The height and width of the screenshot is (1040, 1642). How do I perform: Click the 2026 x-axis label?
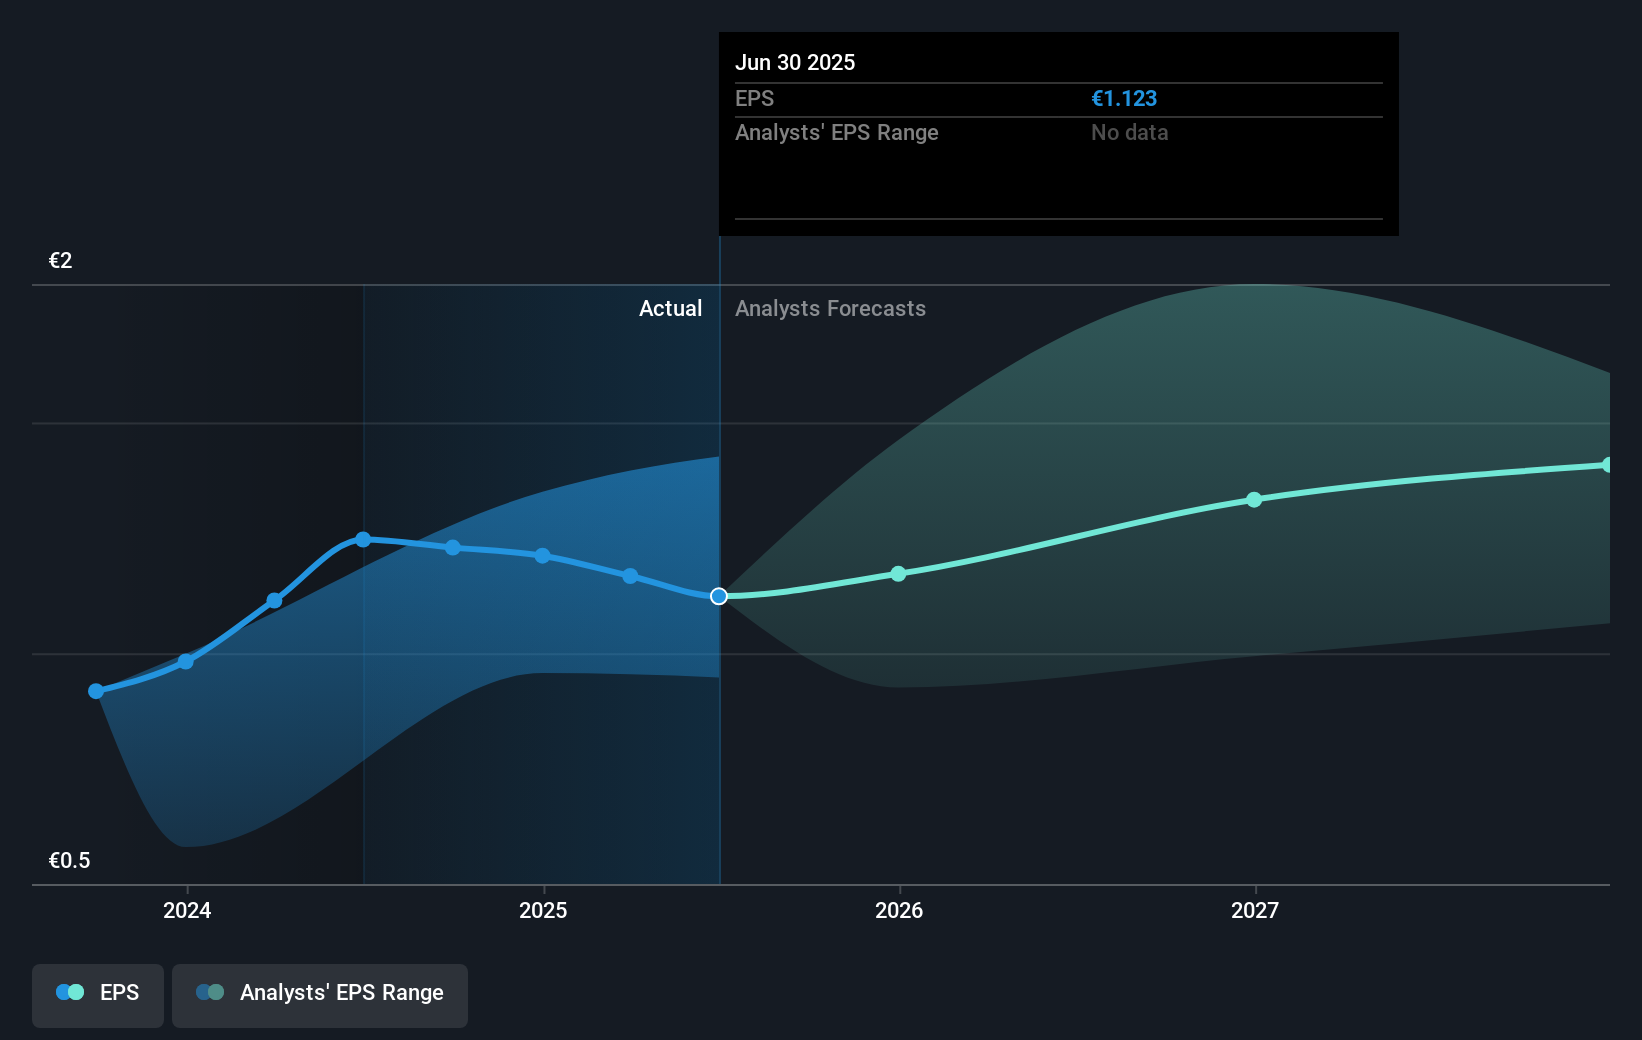(899, 910)
